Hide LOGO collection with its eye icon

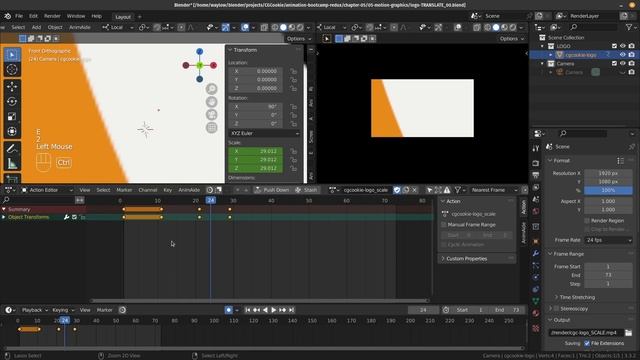click(x=623, y=46)
